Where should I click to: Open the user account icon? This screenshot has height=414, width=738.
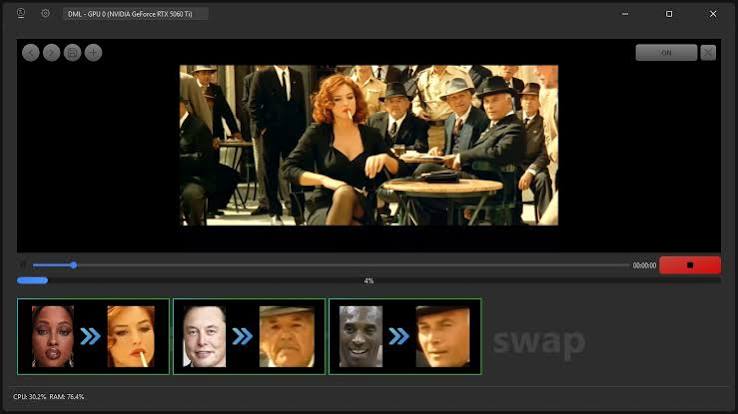21,14
